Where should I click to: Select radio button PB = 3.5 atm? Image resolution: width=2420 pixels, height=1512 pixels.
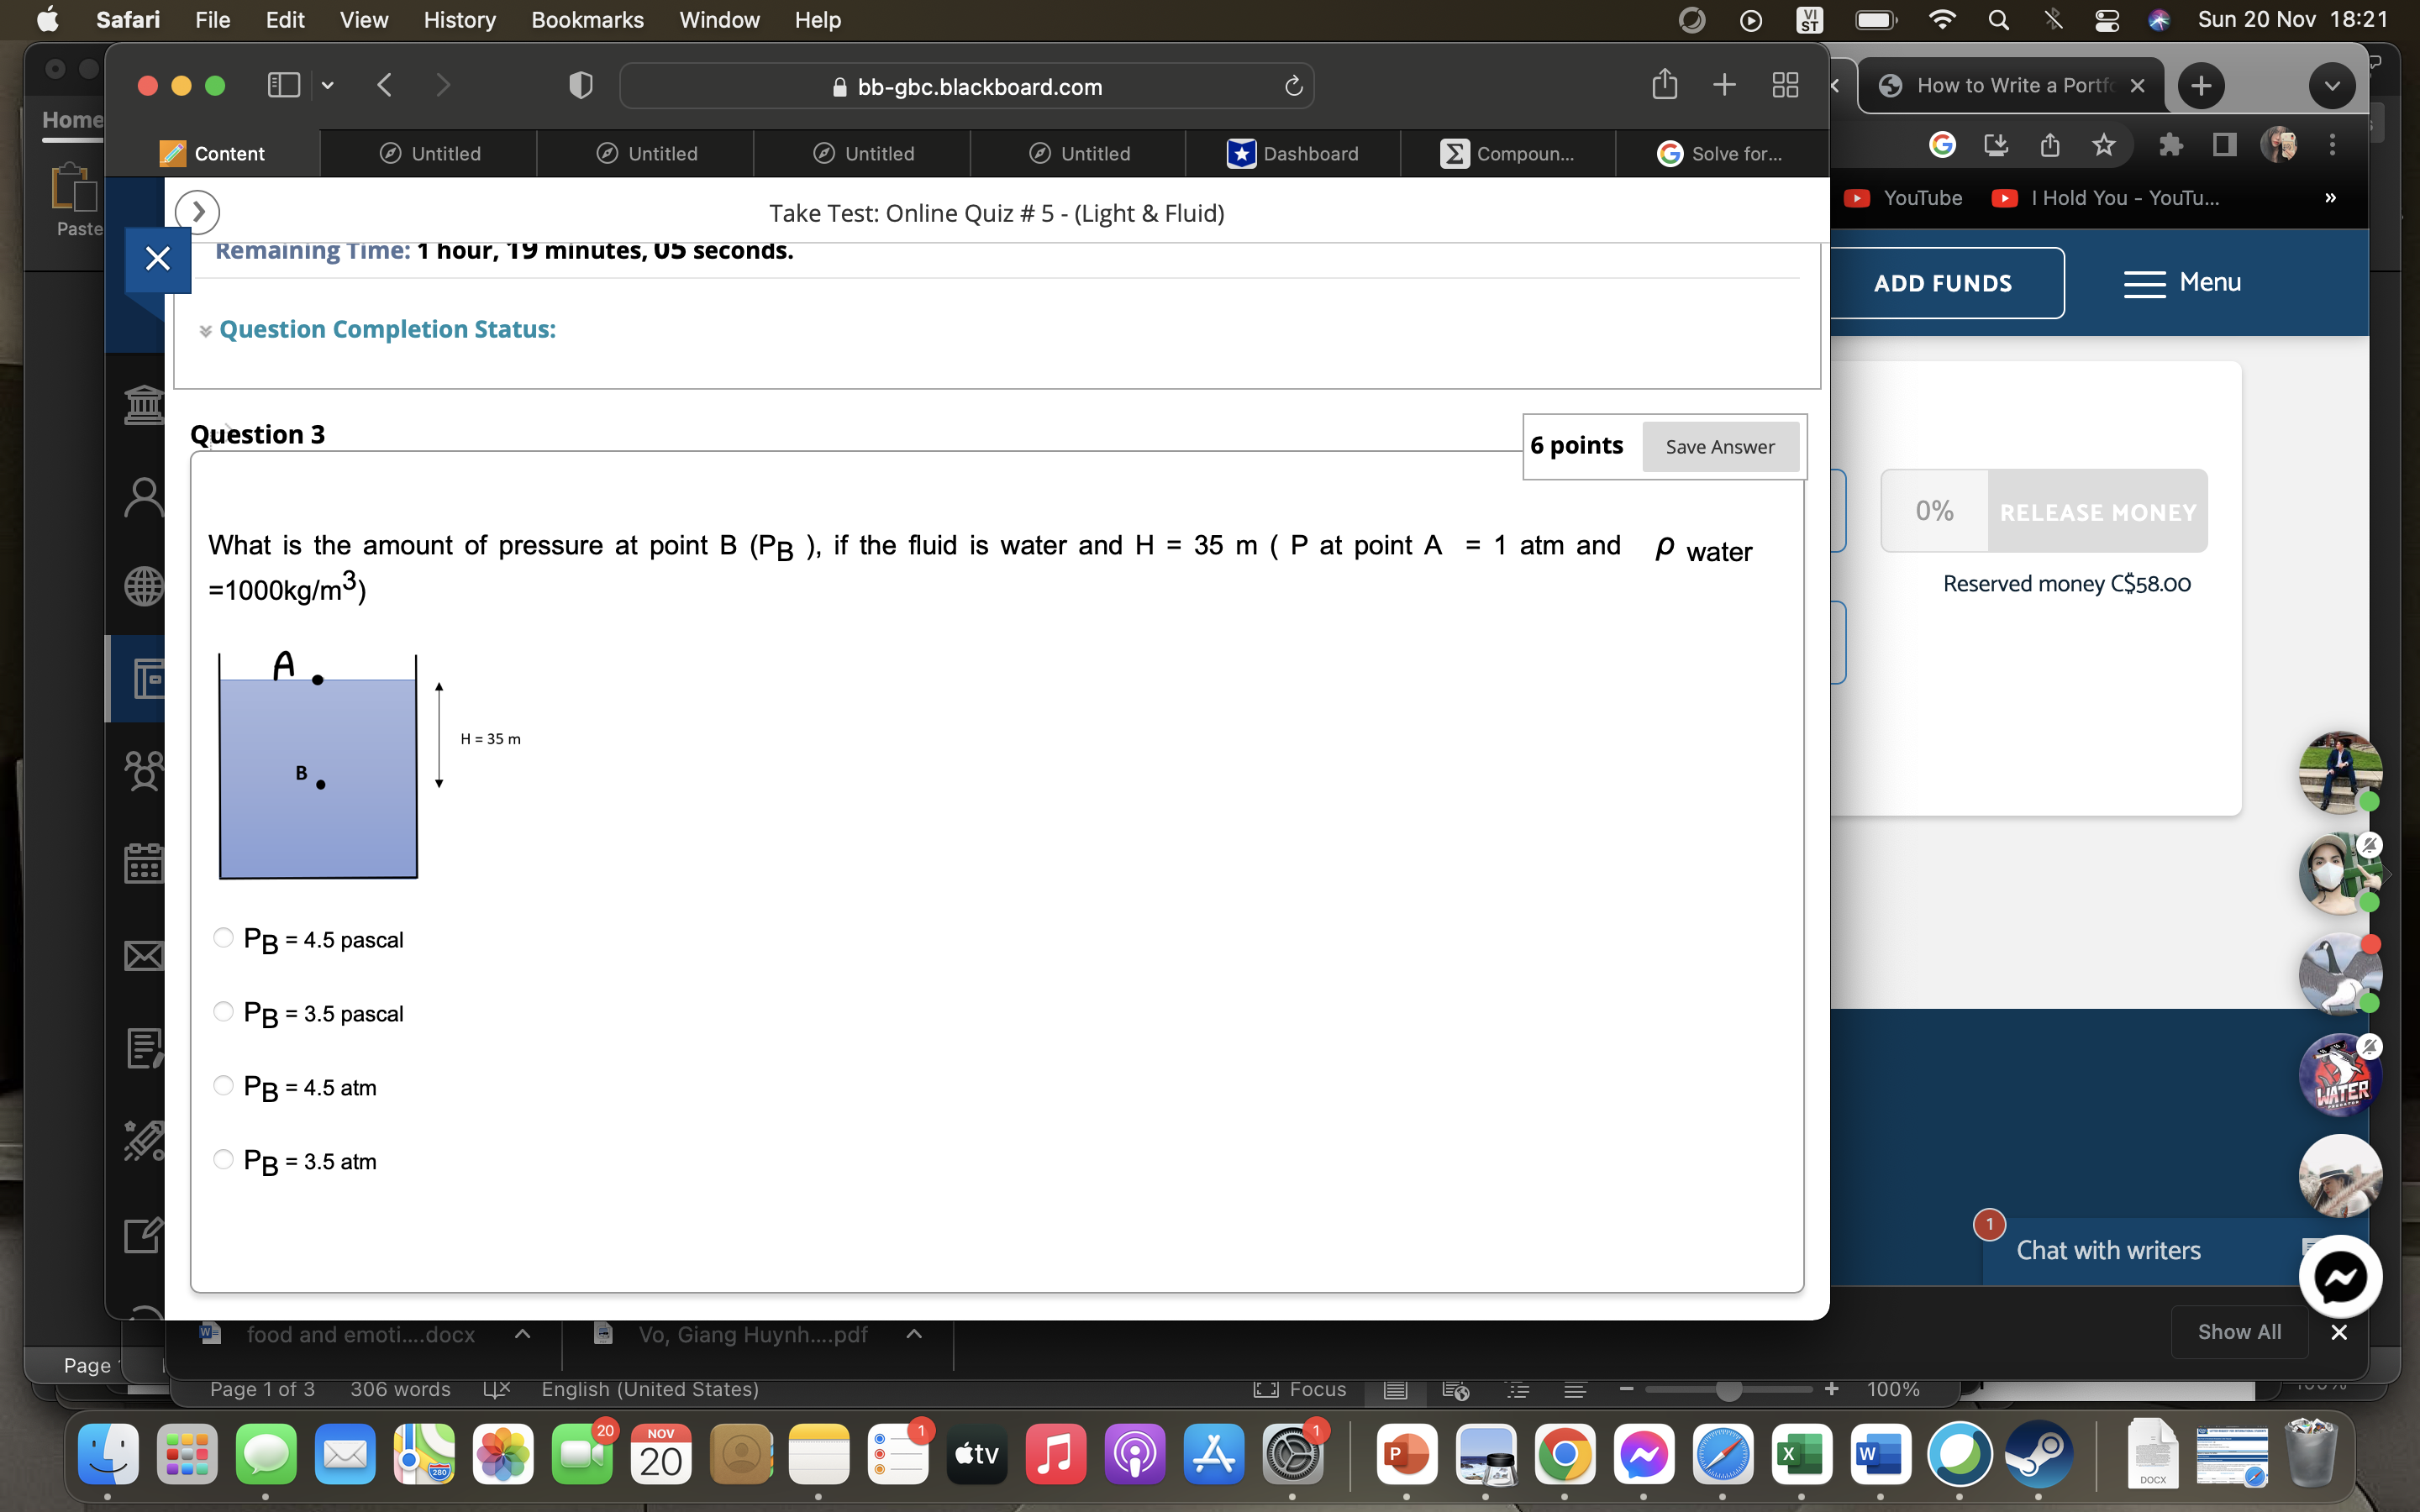click(223, 1158)
